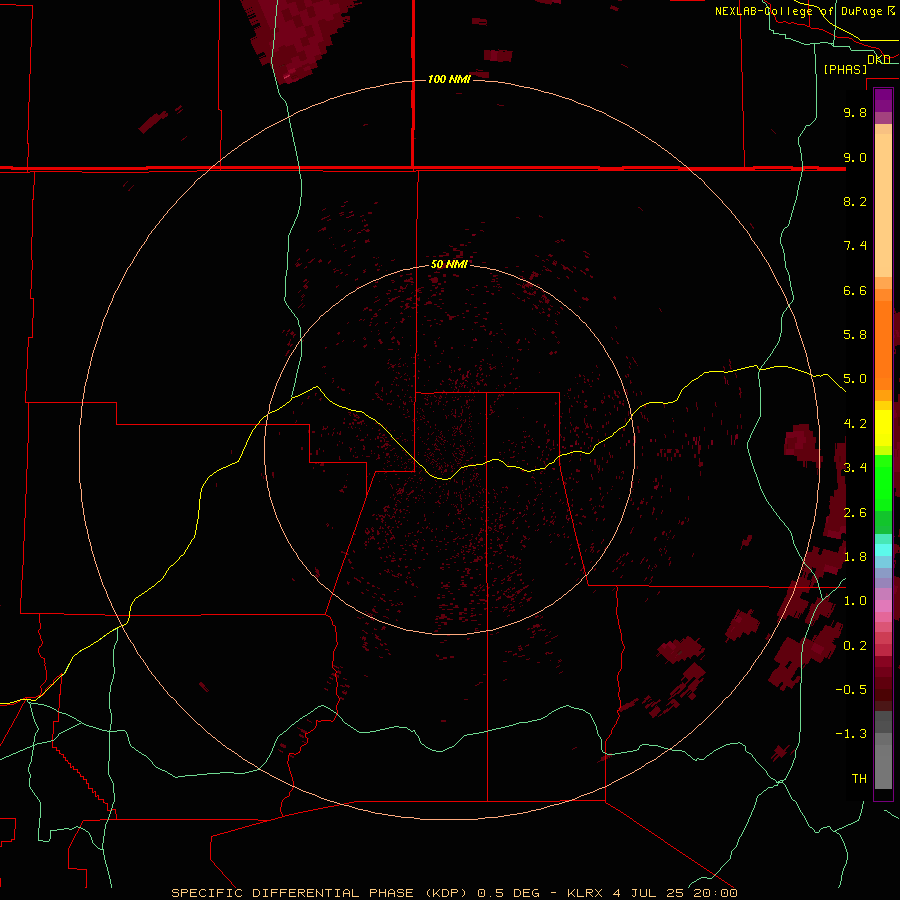Click the bright green color bar segment
Screen dimensions: 900x900
(x=883, y=483)
